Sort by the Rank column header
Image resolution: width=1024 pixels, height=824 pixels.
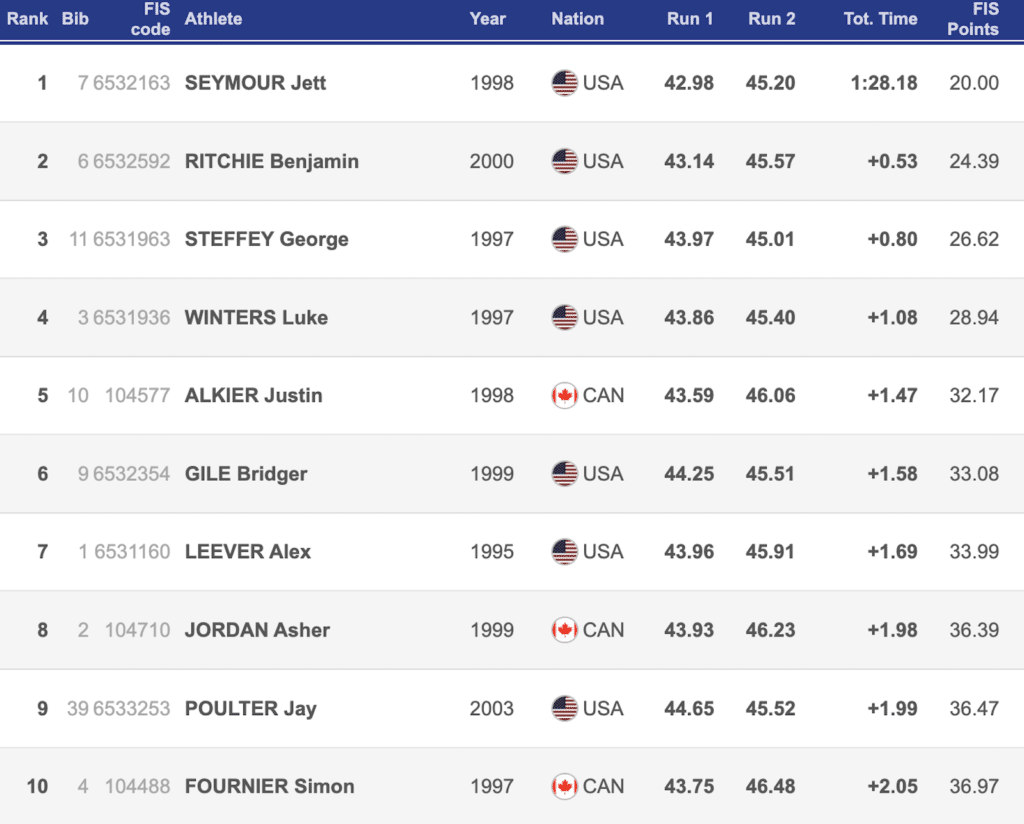pyautogui.click(x=27, y=19)
